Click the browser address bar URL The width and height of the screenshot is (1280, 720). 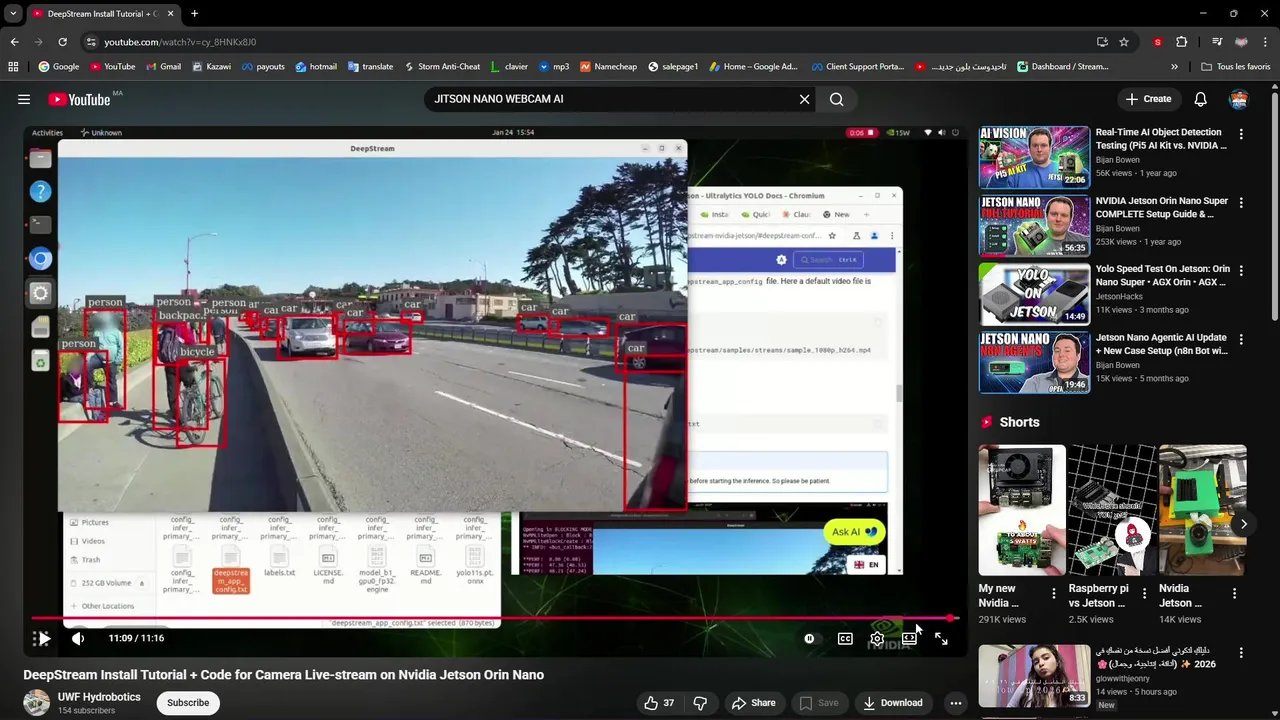(180, 42)
